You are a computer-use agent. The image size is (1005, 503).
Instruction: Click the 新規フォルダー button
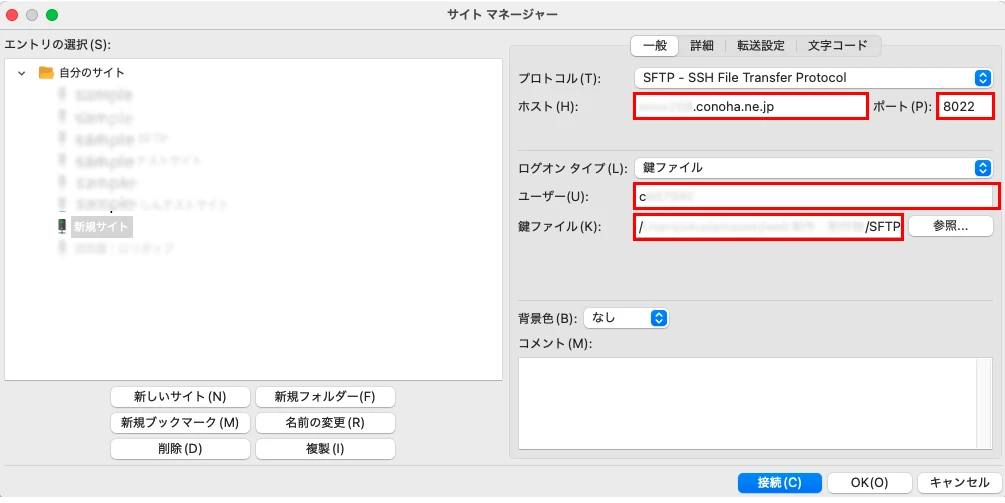[325, 397]
